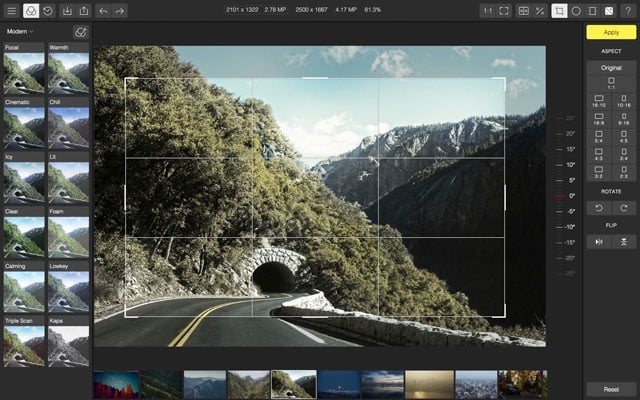Apply the Lit filter
Screen dimensions: 640x400
69,178
